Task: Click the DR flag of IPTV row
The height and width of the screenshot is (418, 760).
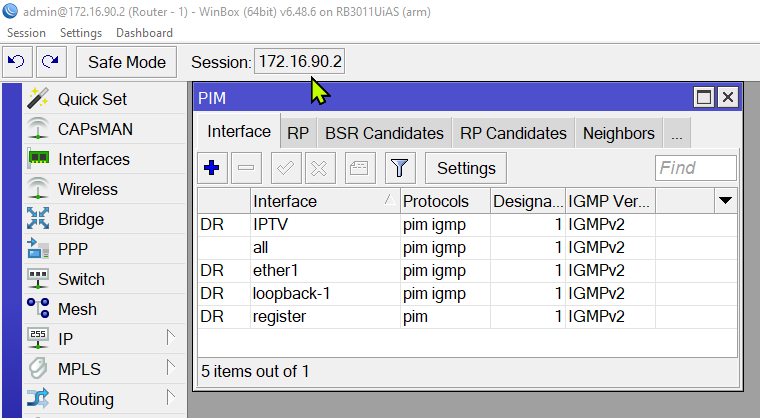Action: (x=212, y=225)
